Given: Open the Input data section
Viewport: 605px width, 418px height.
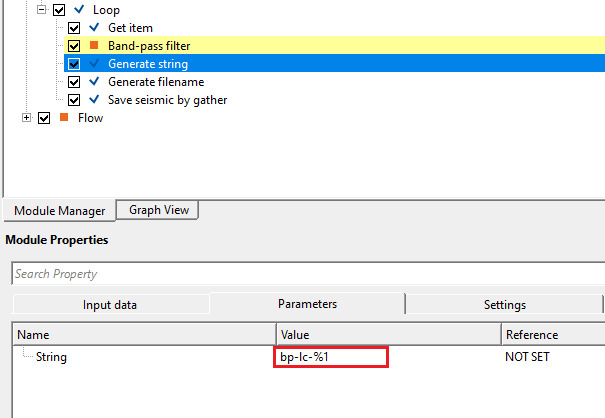Looking at the screenshot, I should tap(110, 305).
